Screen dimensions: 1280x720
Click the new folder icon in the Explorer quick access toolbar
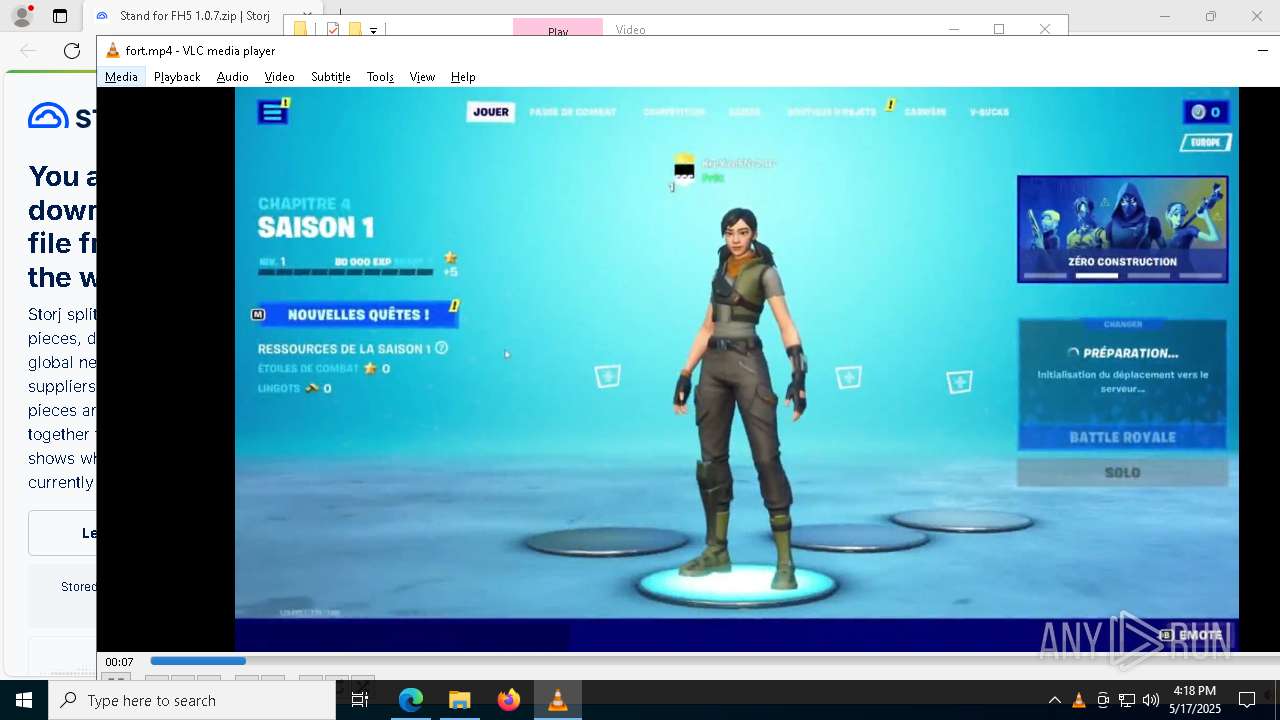(354, 30)
